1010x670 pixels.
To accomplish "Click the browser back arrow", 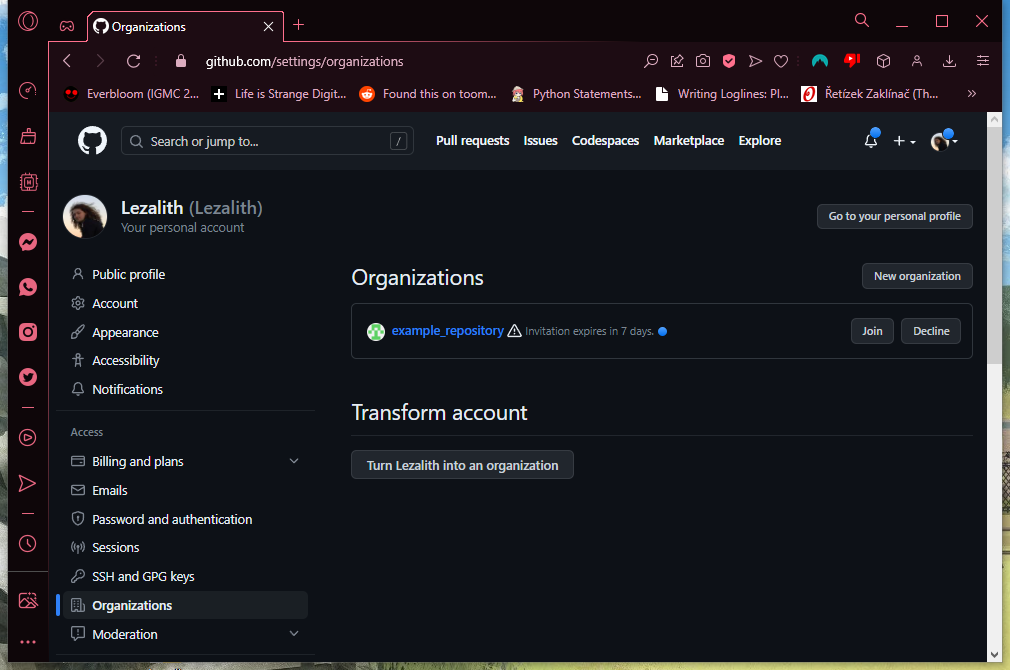I will pyautogui.click(x=67, y=61).
